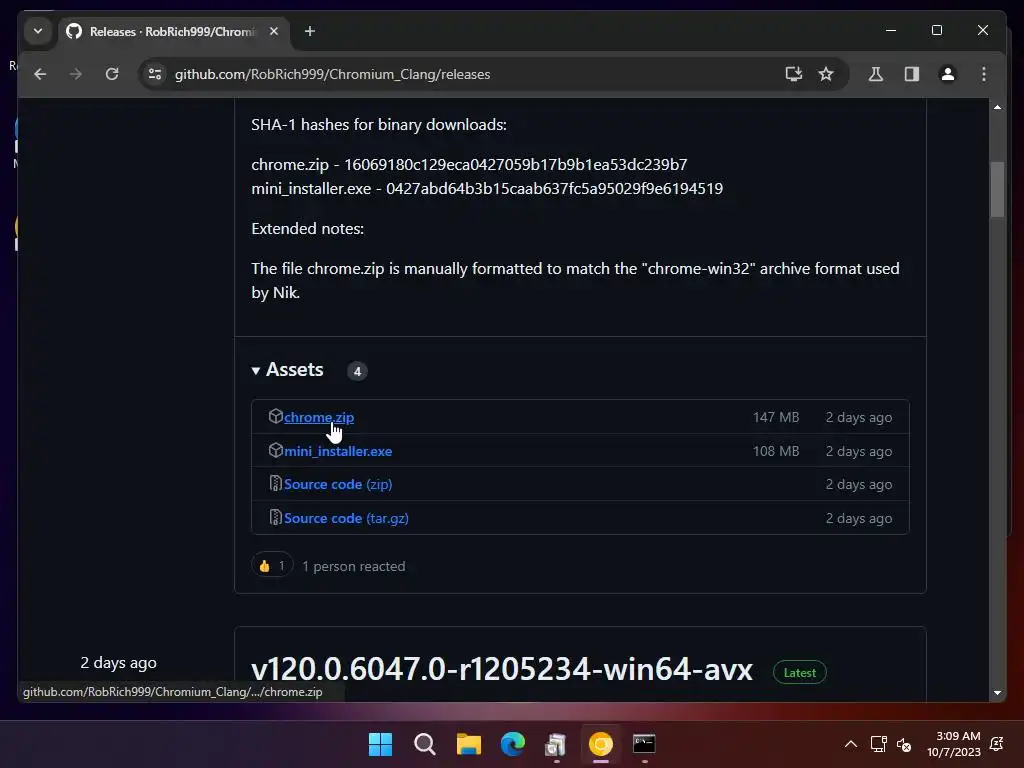Open the v120.0.6047.0-r1205234-win64-avx release title
The image size is (1024, 768).
click(502, 669)
